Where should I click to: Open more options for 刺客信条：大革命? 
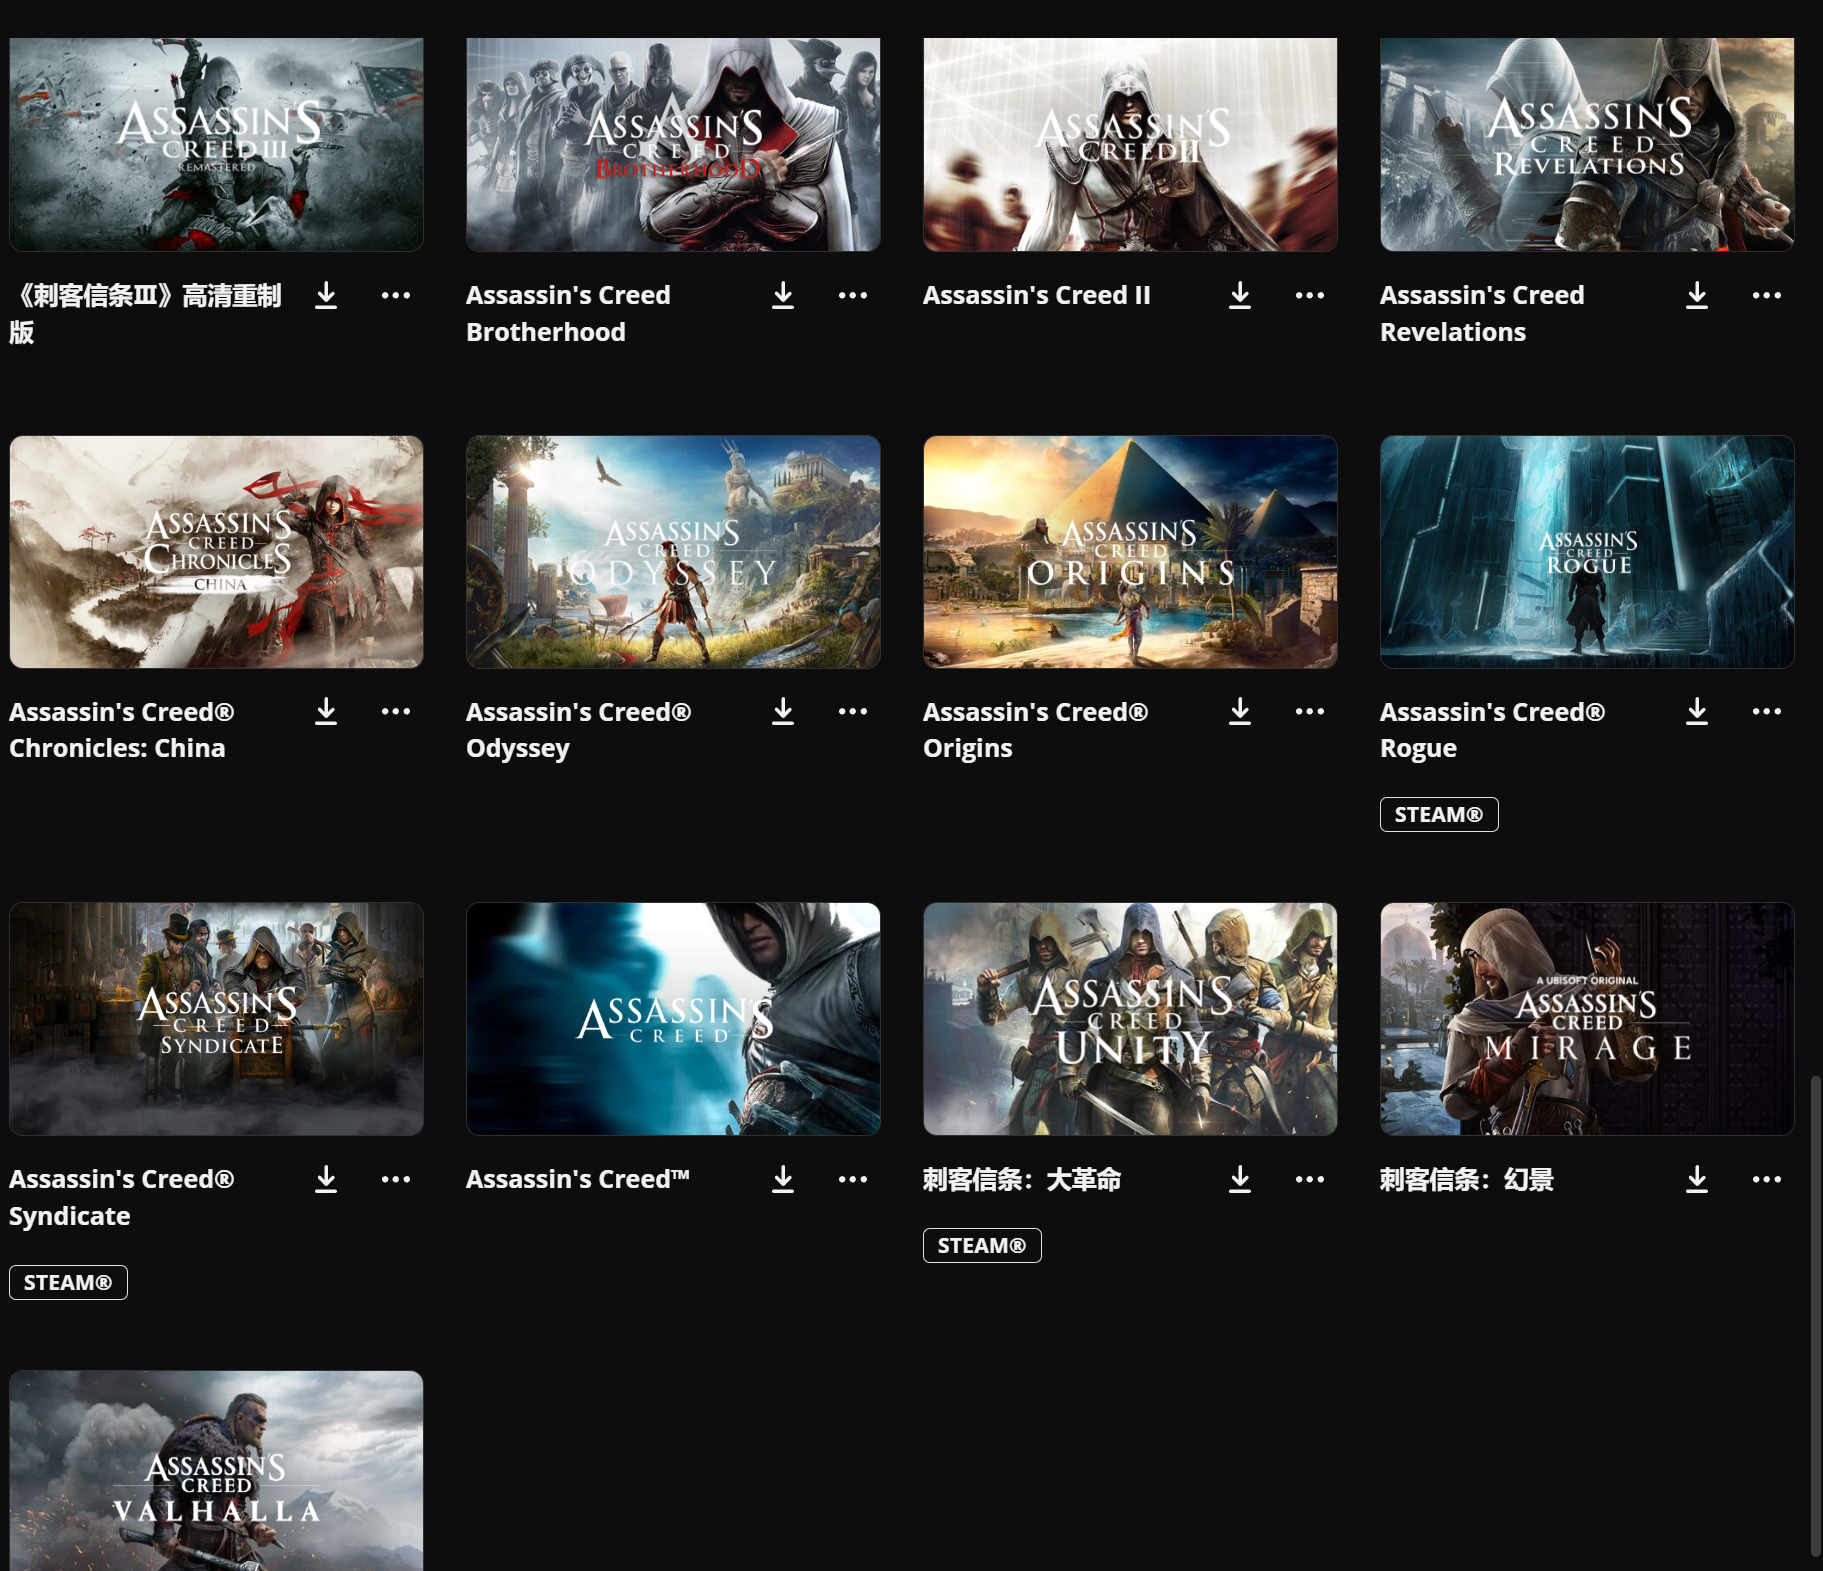tap(1310, 1179)
